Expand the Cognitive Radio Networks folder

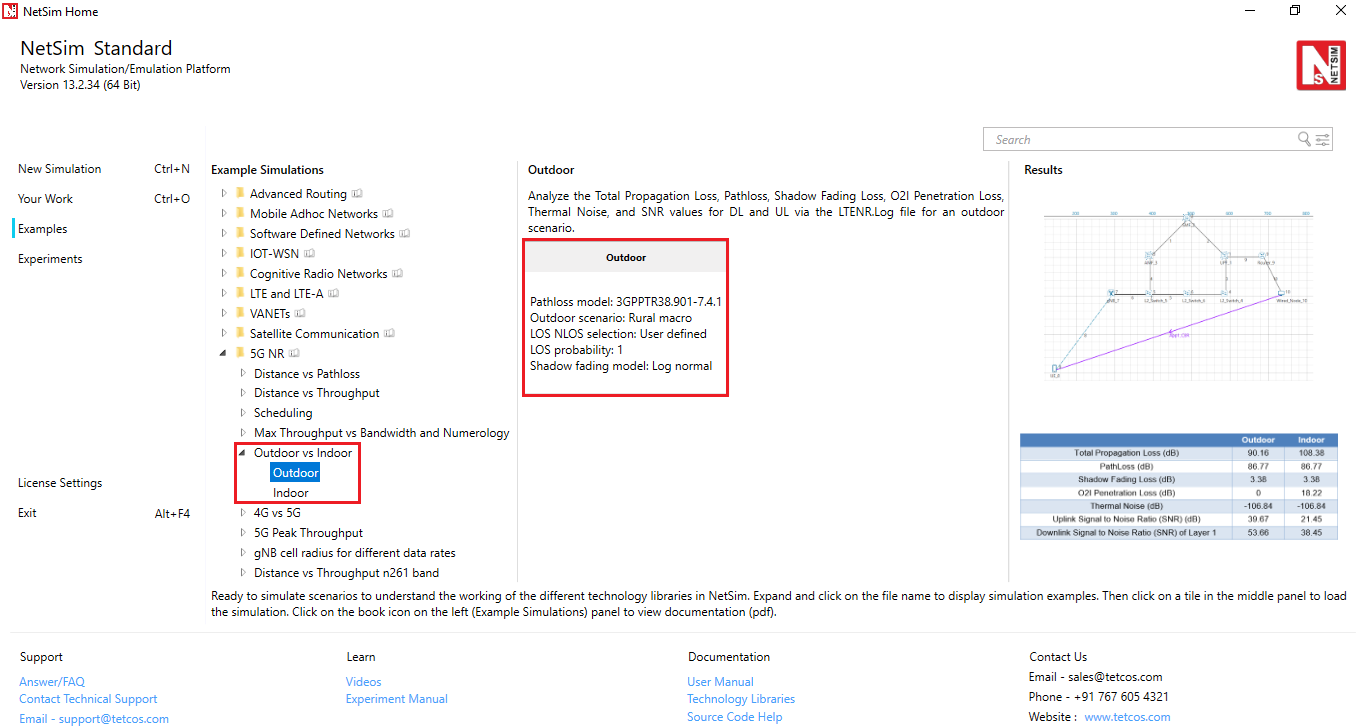(x=224, y=274)
